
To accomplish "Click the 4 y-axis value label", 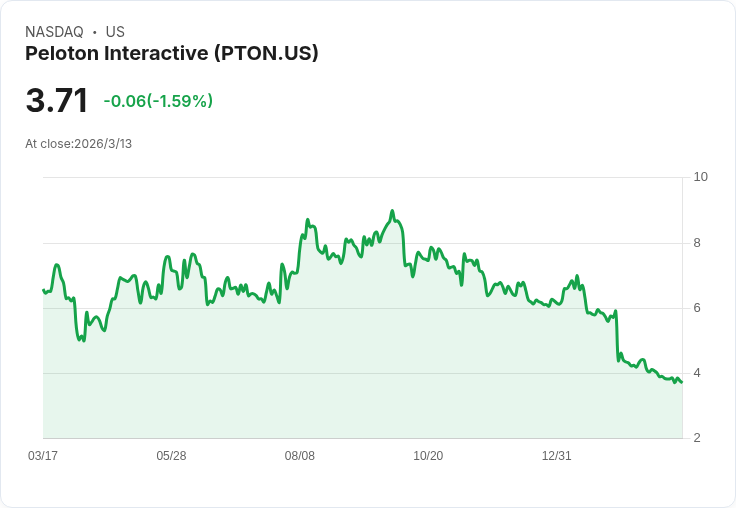I will tap(697, 373).
